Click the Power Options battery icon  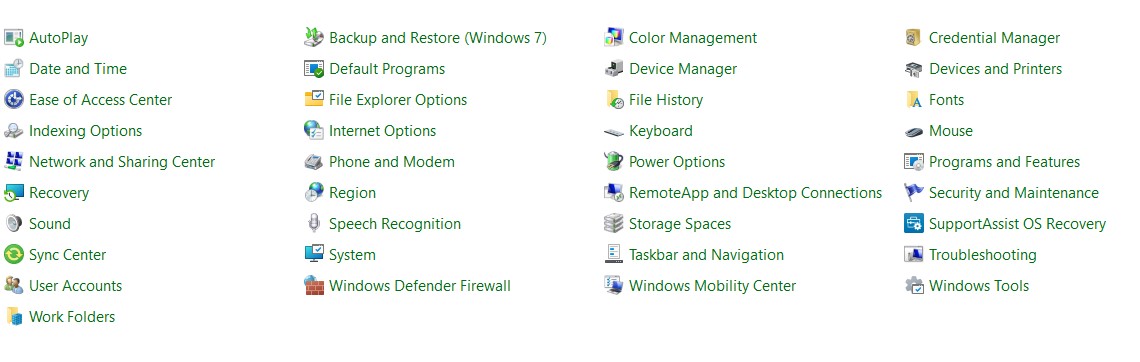pos(614,161)
